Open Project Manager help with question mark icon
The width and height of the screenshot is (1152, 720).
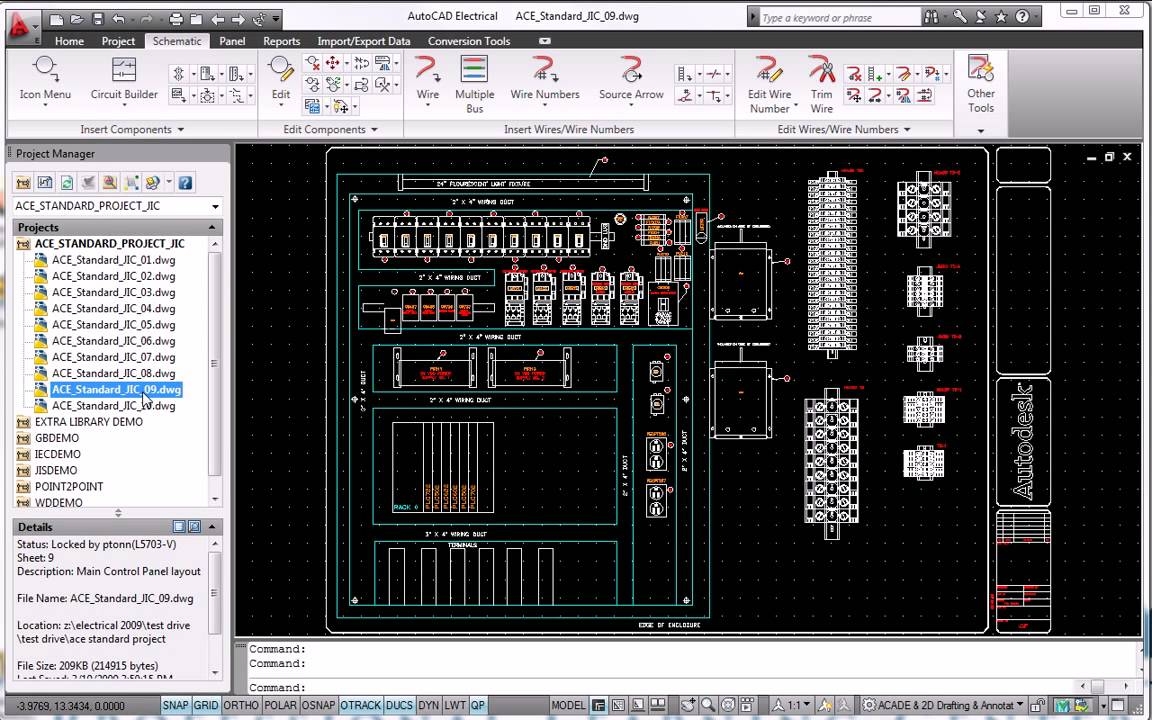point(186,182)
